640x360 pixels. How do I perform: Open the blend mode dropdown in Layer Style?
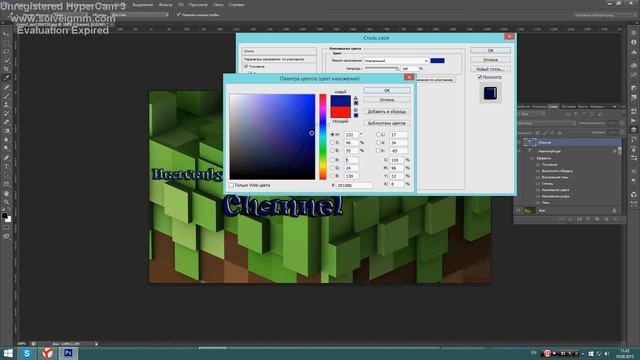pyautogui.click(x=396, y=60)
